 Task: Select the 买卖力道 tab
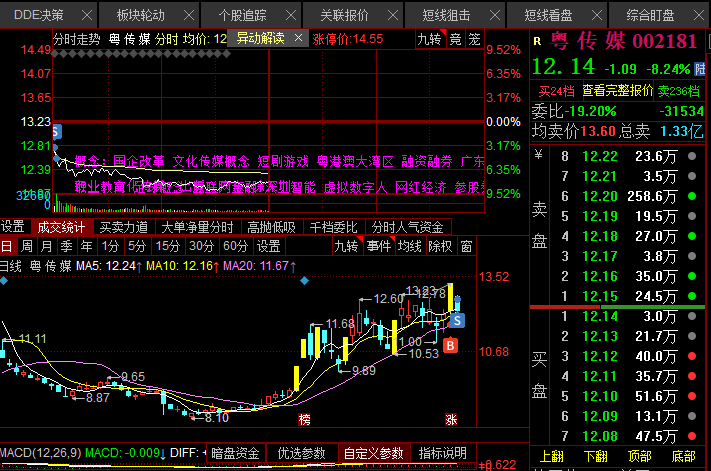(x=124, y=227)
